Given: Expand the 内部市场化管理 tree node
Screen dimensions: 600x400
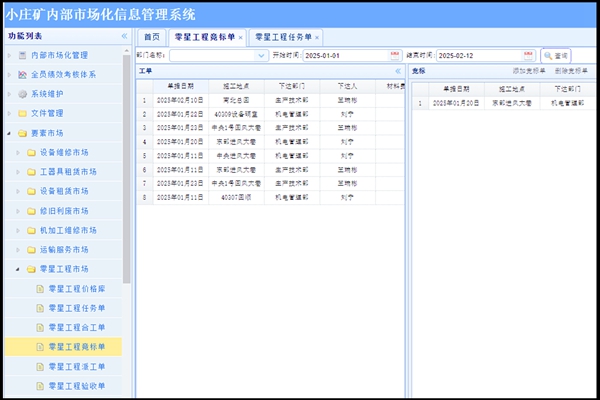Looking at the screenshot, I should point(8,55).
